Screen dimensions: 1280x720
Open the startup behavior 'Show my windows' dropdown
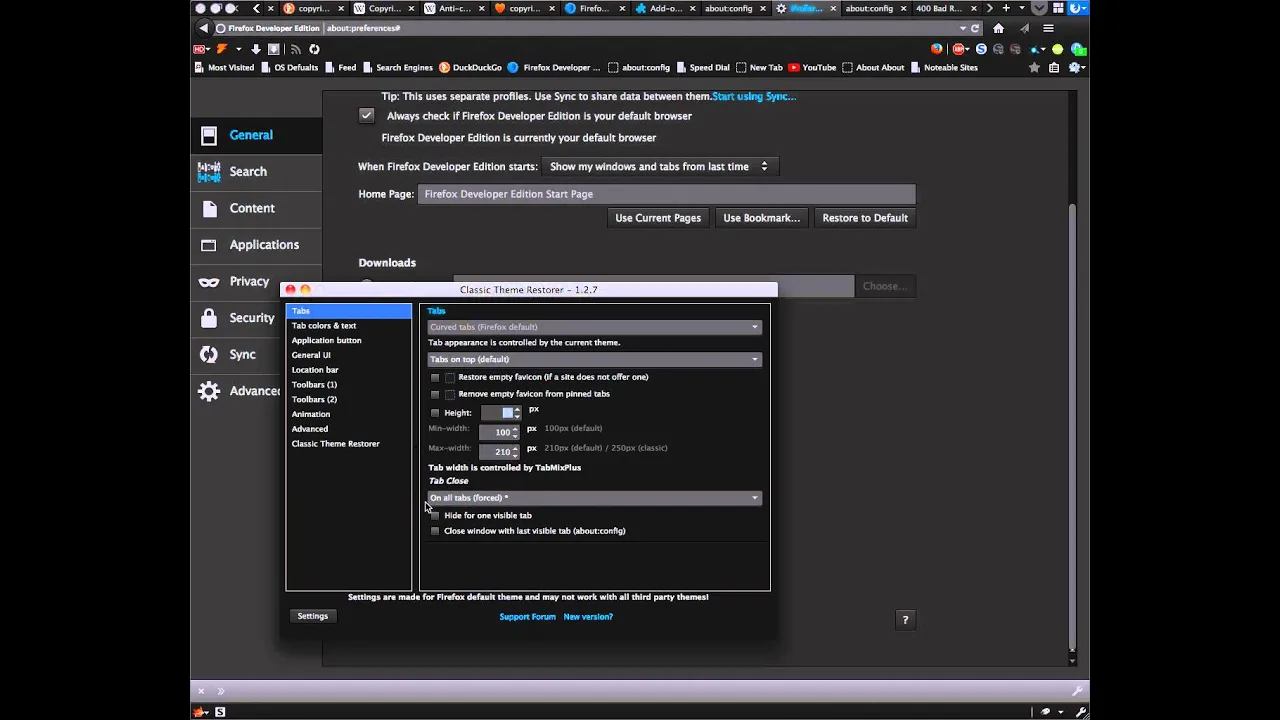click(x=659, y=167)
